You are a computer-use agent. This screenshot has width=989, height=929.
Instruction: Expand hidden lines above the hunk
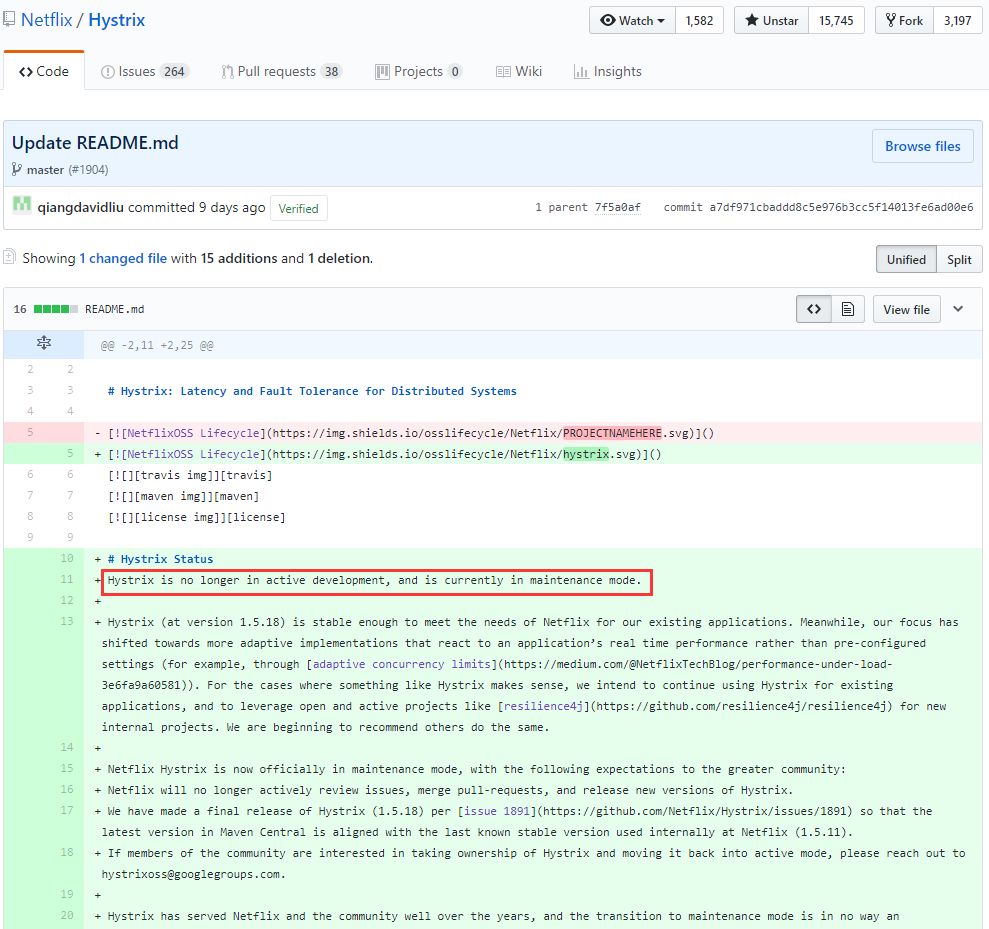44,343
